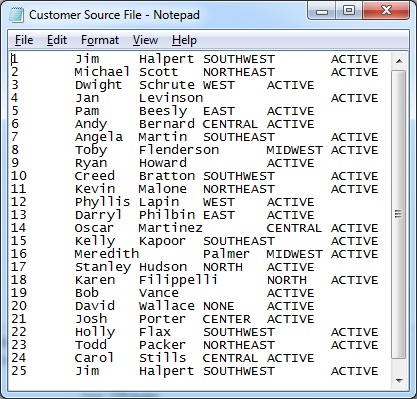This screenshot has height=399, width=417.
Task: Click CENTRAL in Oscar Martinez's row
Action: point(294,228)
